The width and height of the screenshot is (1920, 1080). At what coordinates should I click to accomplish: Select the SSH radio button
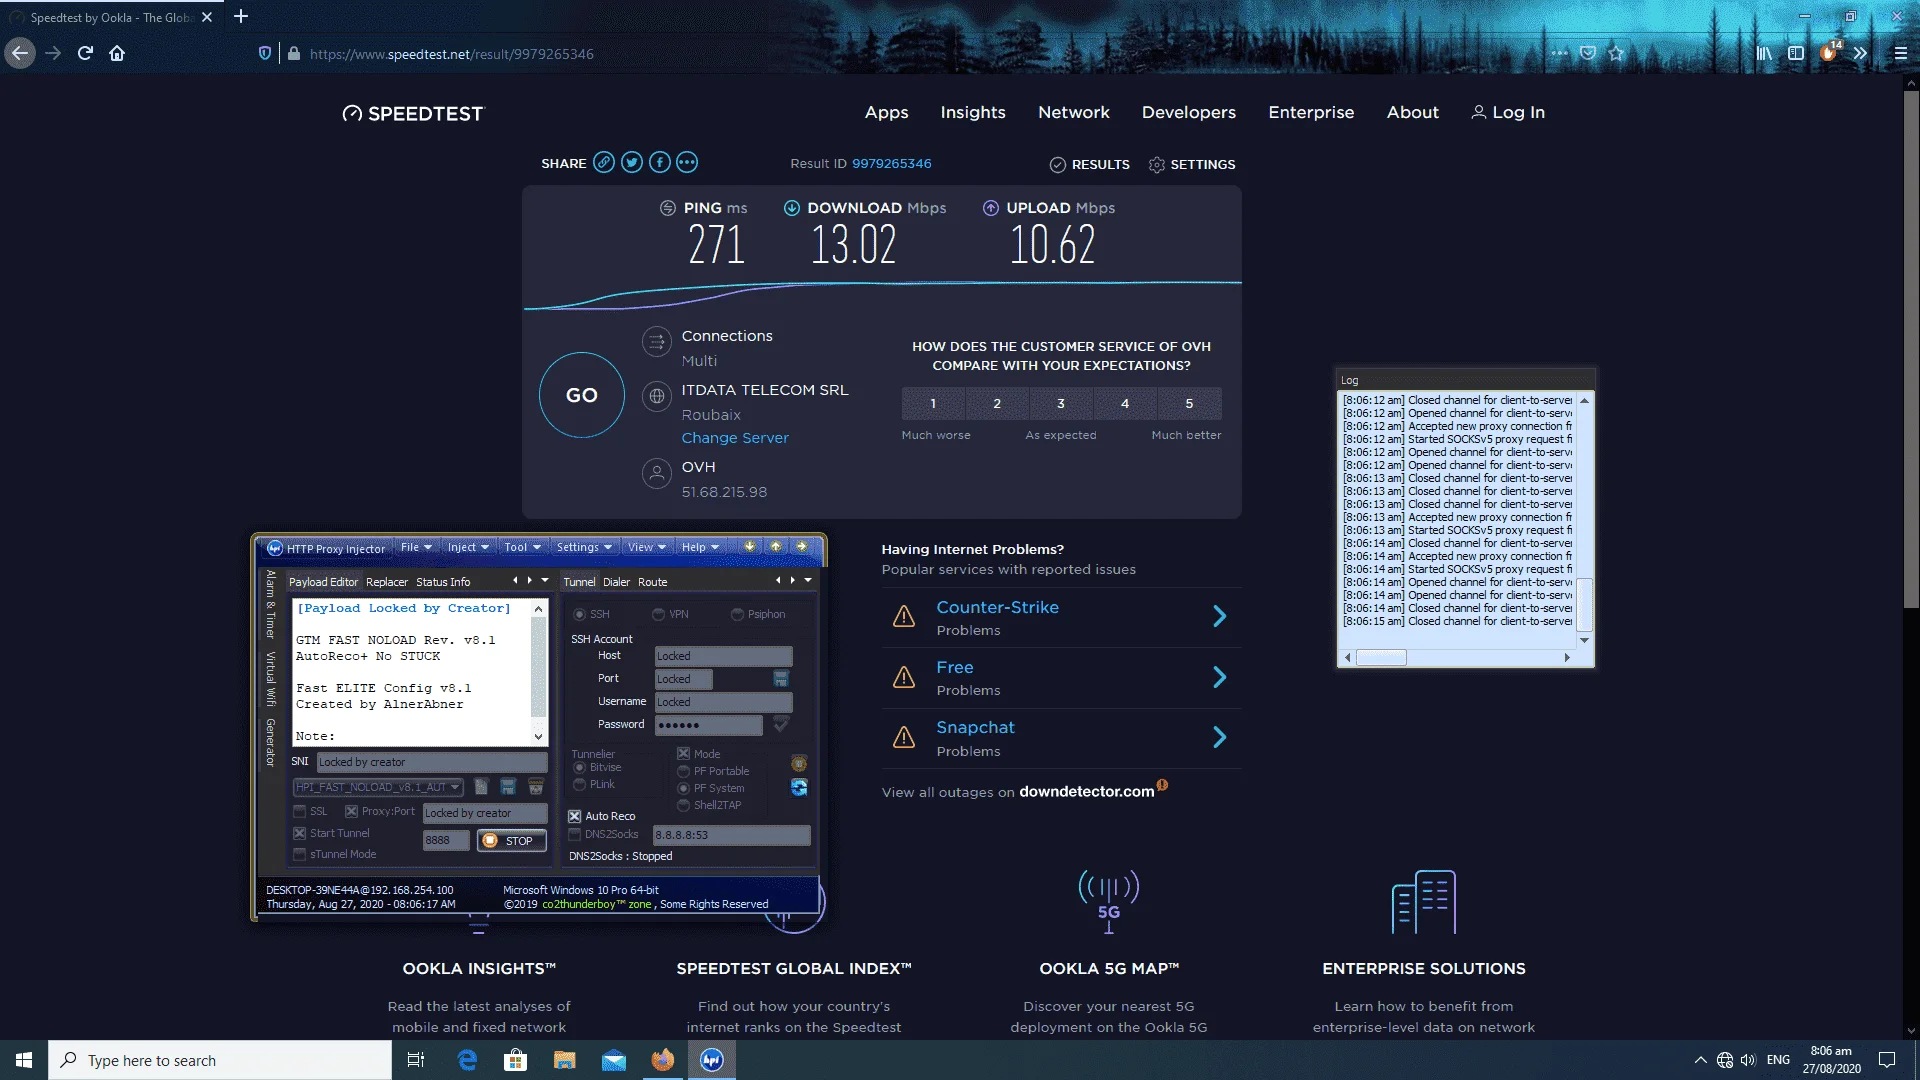[580, 614]
